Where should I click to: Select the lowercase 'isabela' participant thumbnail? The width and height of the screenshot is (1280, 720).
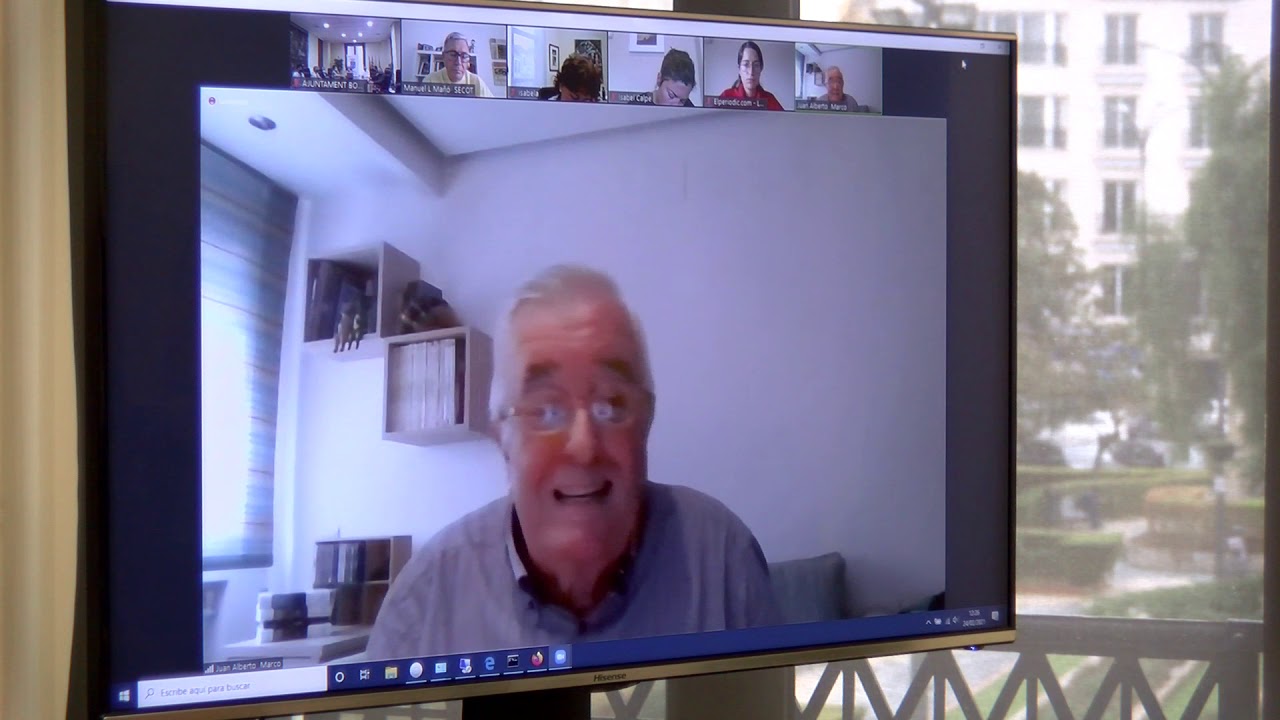pyautogui.click(x=558, y=63)
